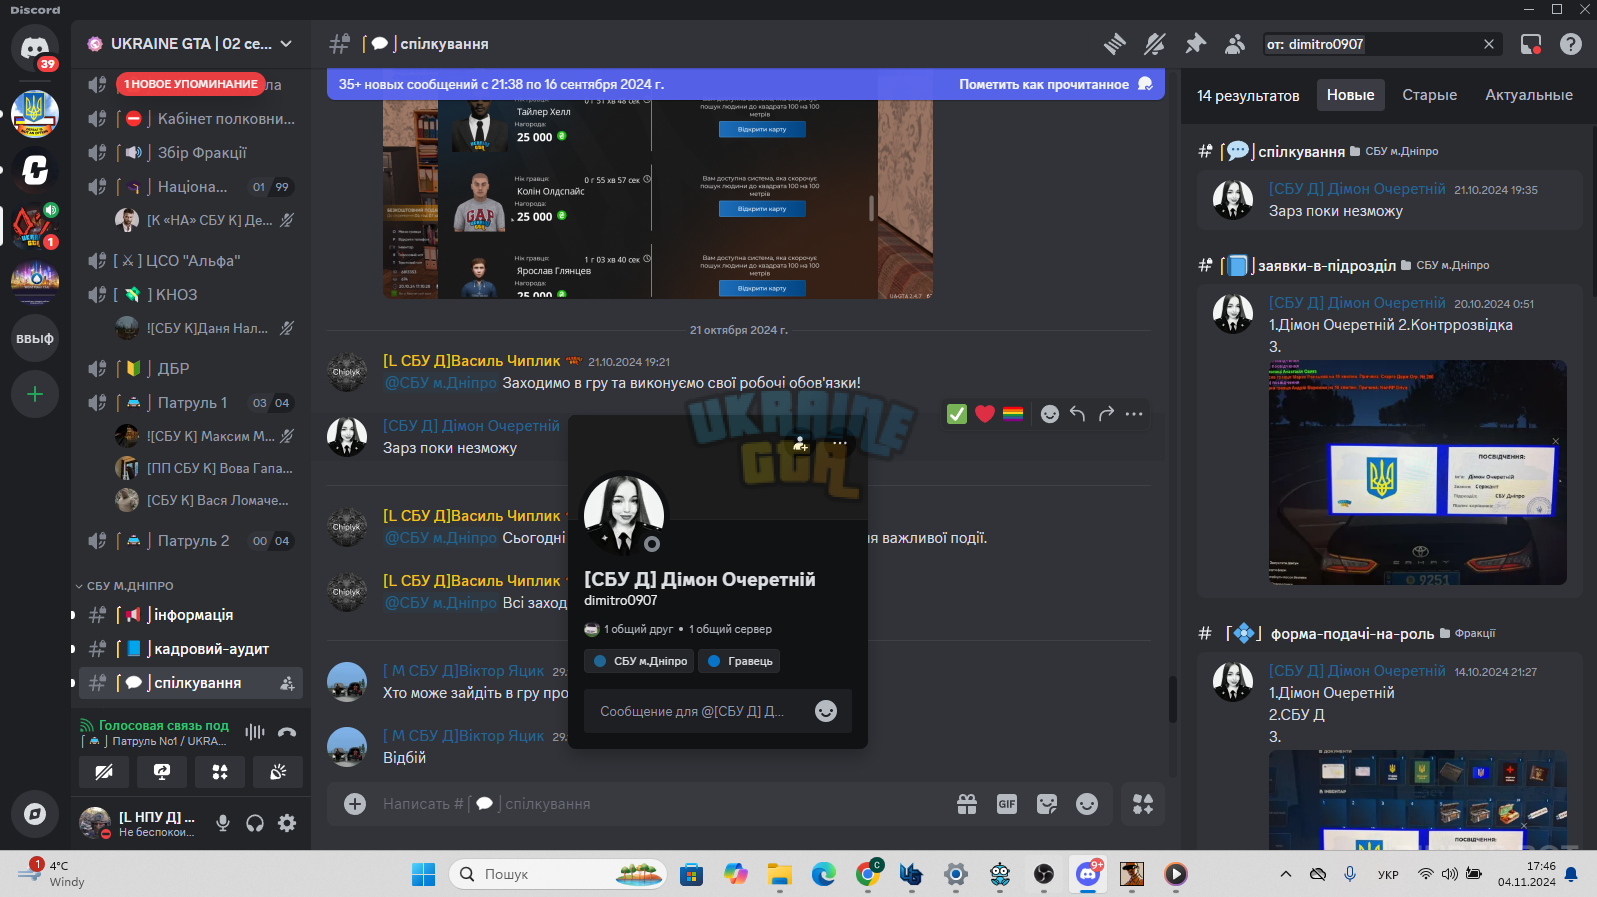Clear the search field with the X

[x=1489, y=44]
